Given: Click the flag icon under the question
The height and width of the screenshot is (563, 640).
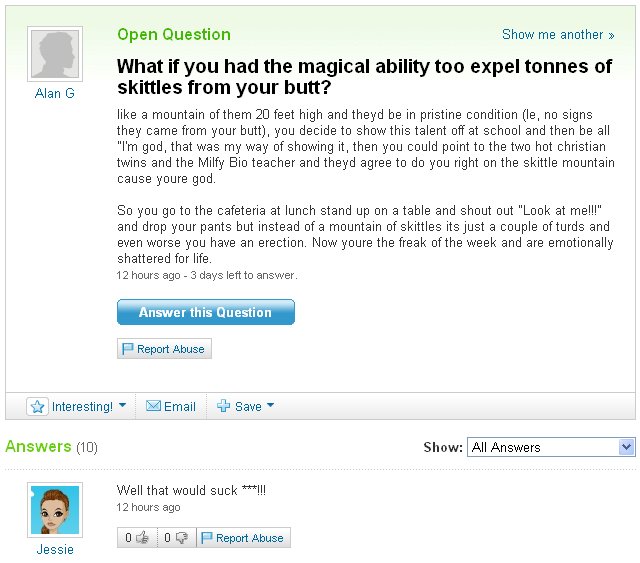Looking at the screenshot, I should point(128,349).
